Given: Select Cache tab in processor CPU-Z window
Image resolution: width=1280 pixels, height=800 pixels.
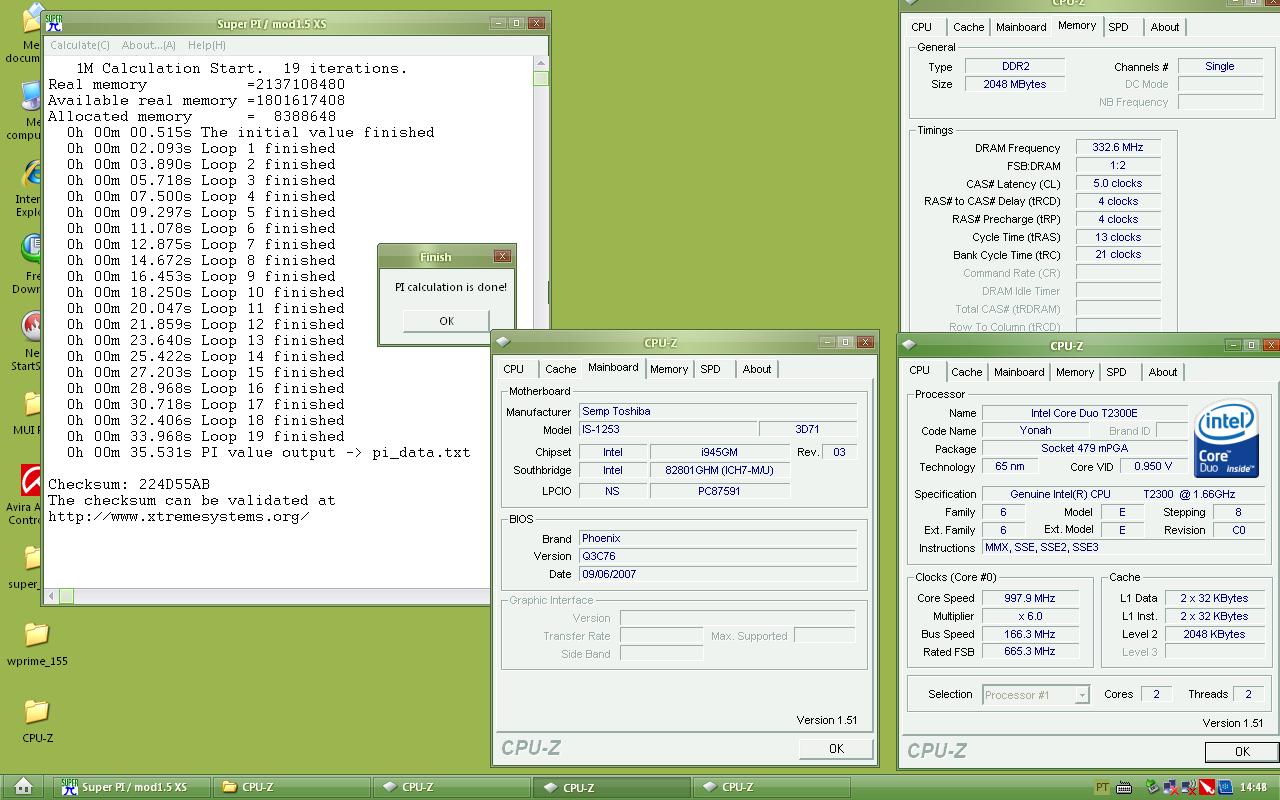Looking at the screenshot, I should pyautogui.click(x=967, y=372).
